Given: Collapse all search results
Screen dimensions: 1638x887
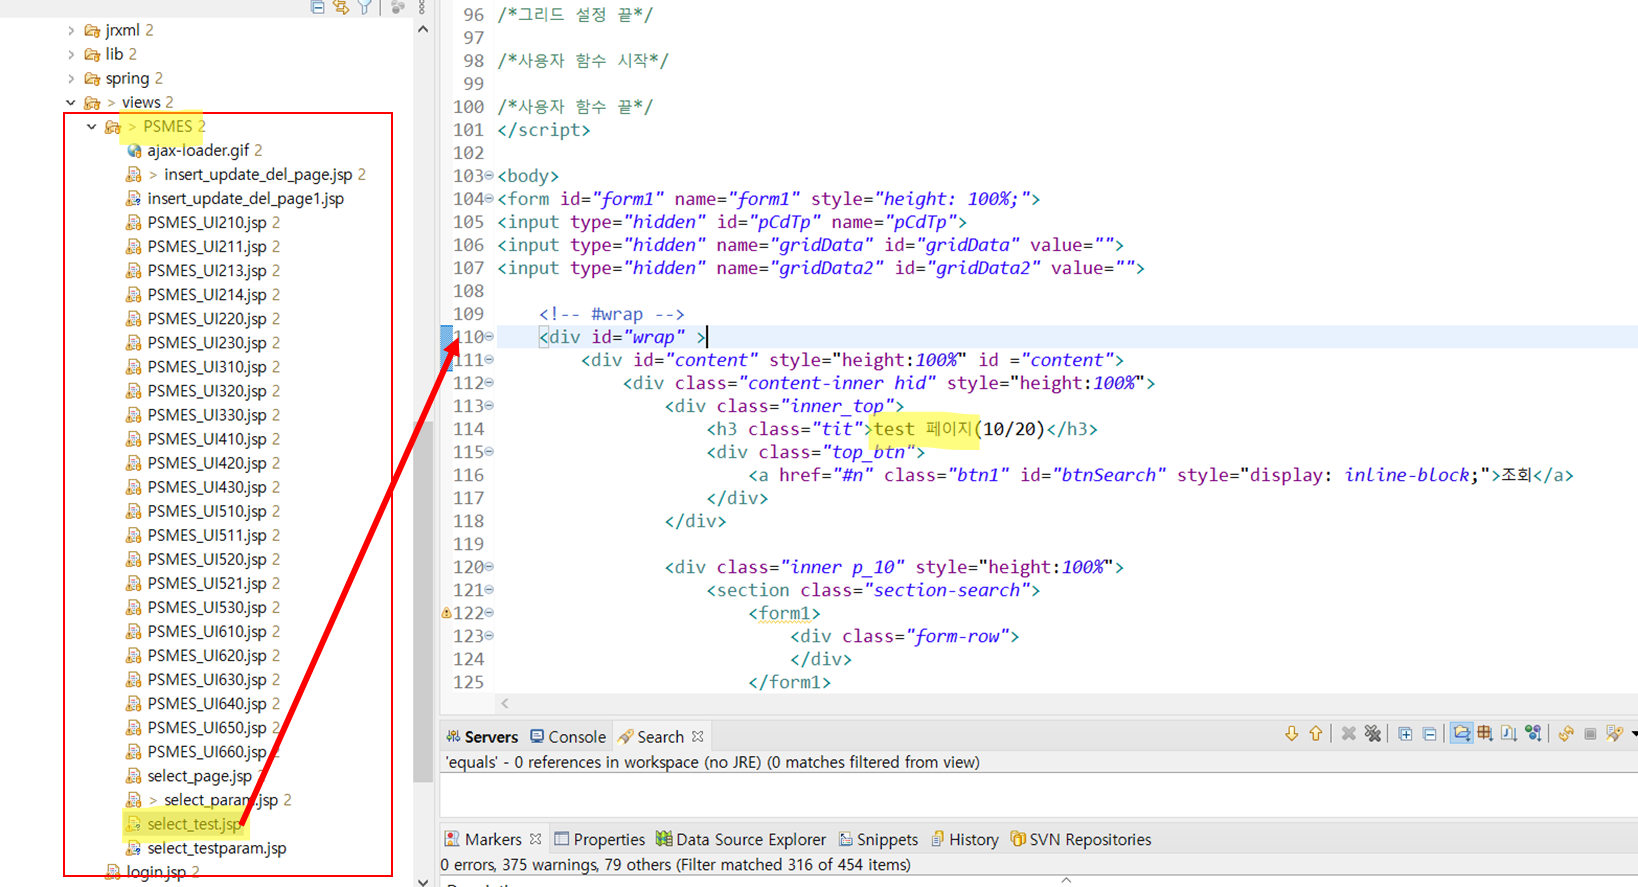Looking at the screenshot, I should [1430, 734].
